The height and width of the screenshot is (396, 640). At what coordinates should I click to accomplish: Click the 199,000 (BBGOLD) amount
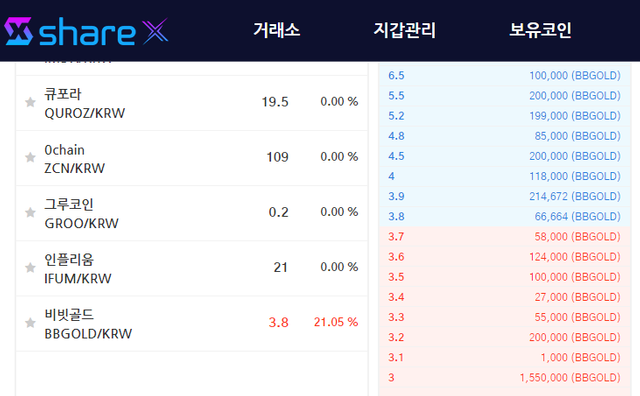coord(575,116)
